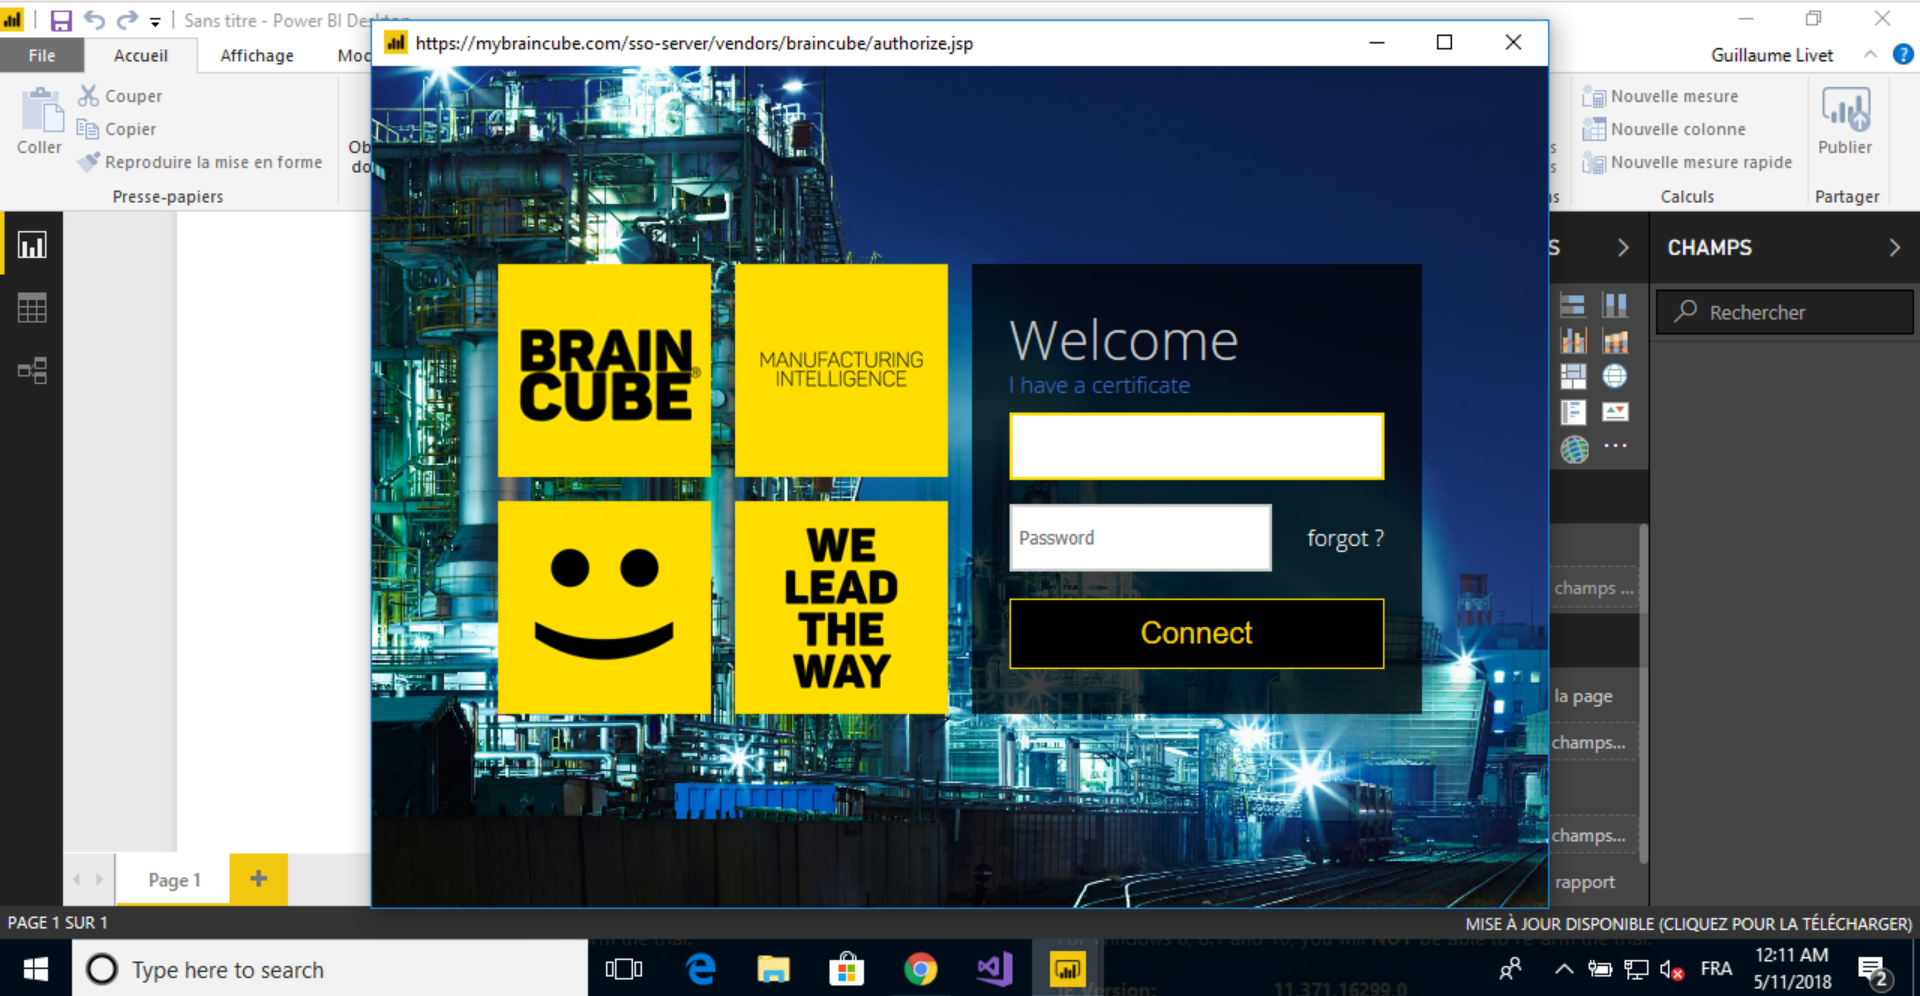Open the quick access toolbar dropdown
This screenshot has height=996, width=1920.
[155, 21]
